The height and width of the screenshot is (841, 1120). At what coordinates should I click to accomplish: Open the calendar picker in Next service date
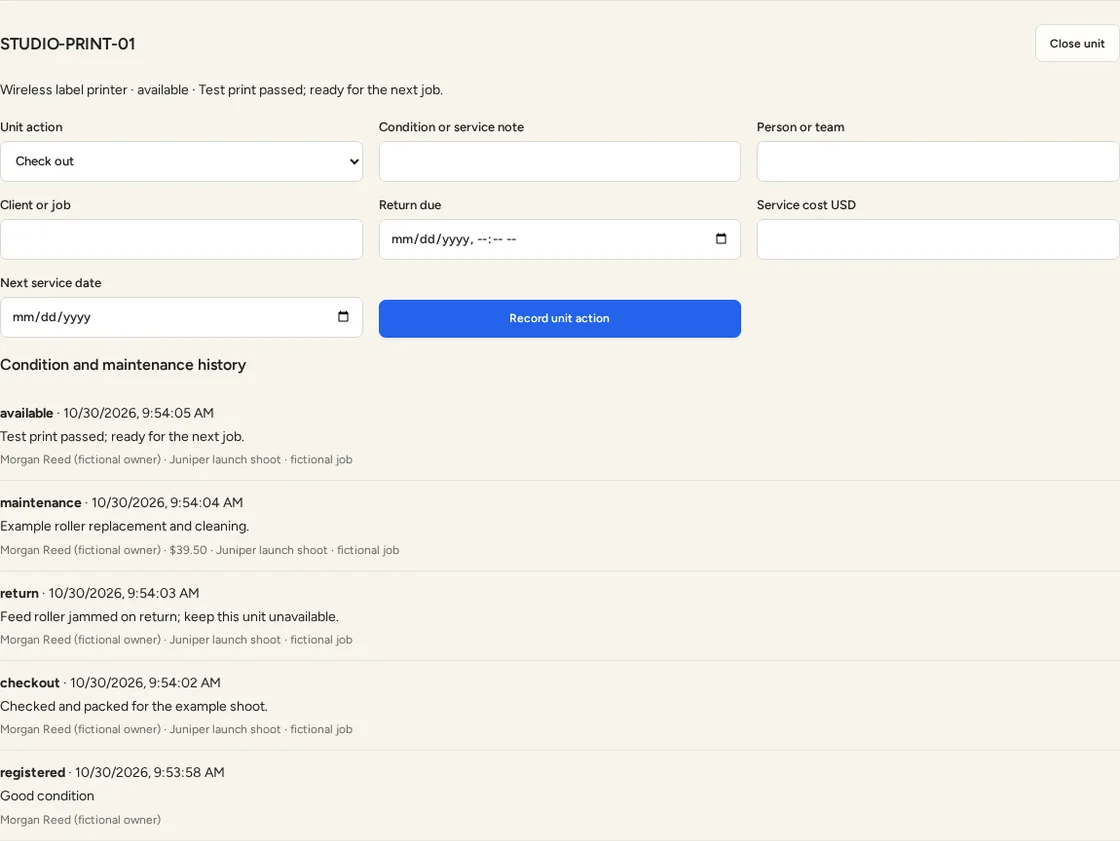(343, 317)
